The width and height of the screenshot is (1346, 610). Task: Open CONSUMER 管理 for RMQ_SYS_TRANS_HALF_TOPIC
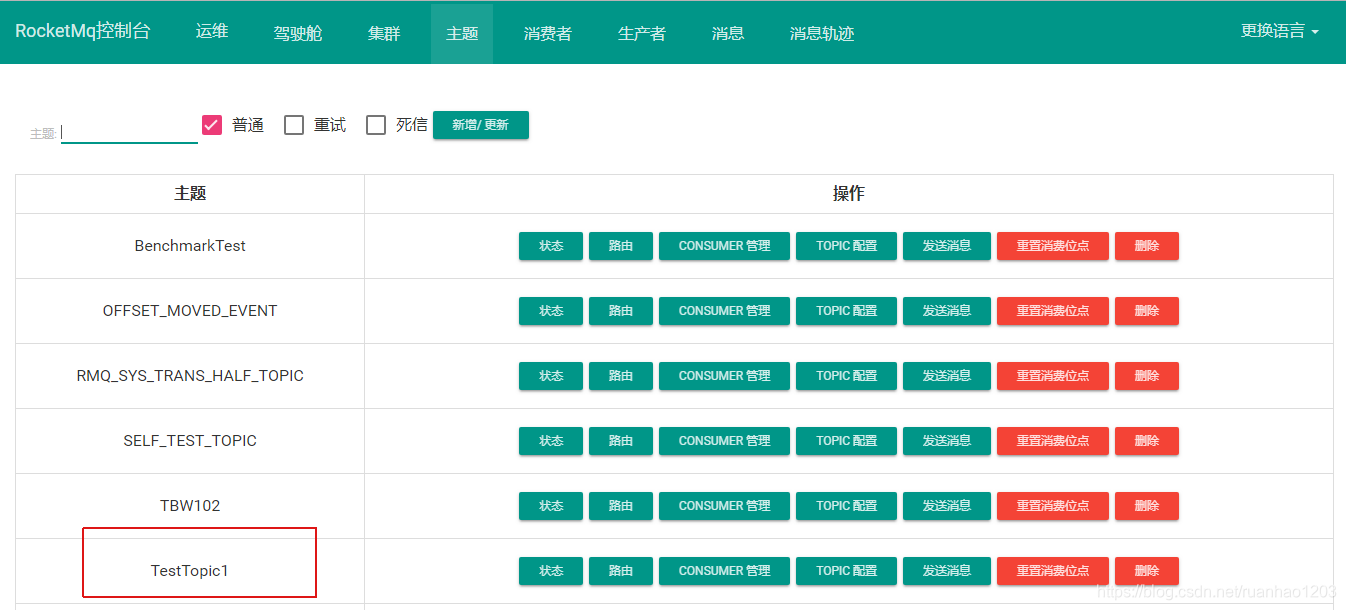point(725,376)
